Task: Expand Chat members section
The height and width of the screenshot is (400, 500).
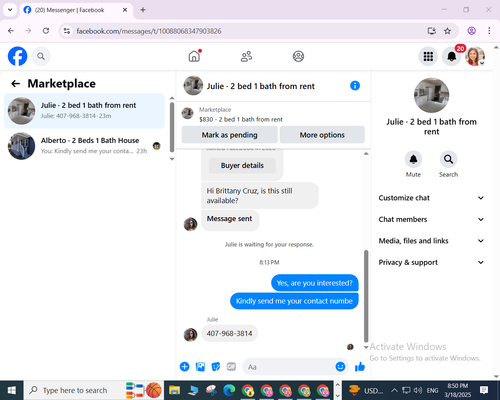Action: [431, 219]
